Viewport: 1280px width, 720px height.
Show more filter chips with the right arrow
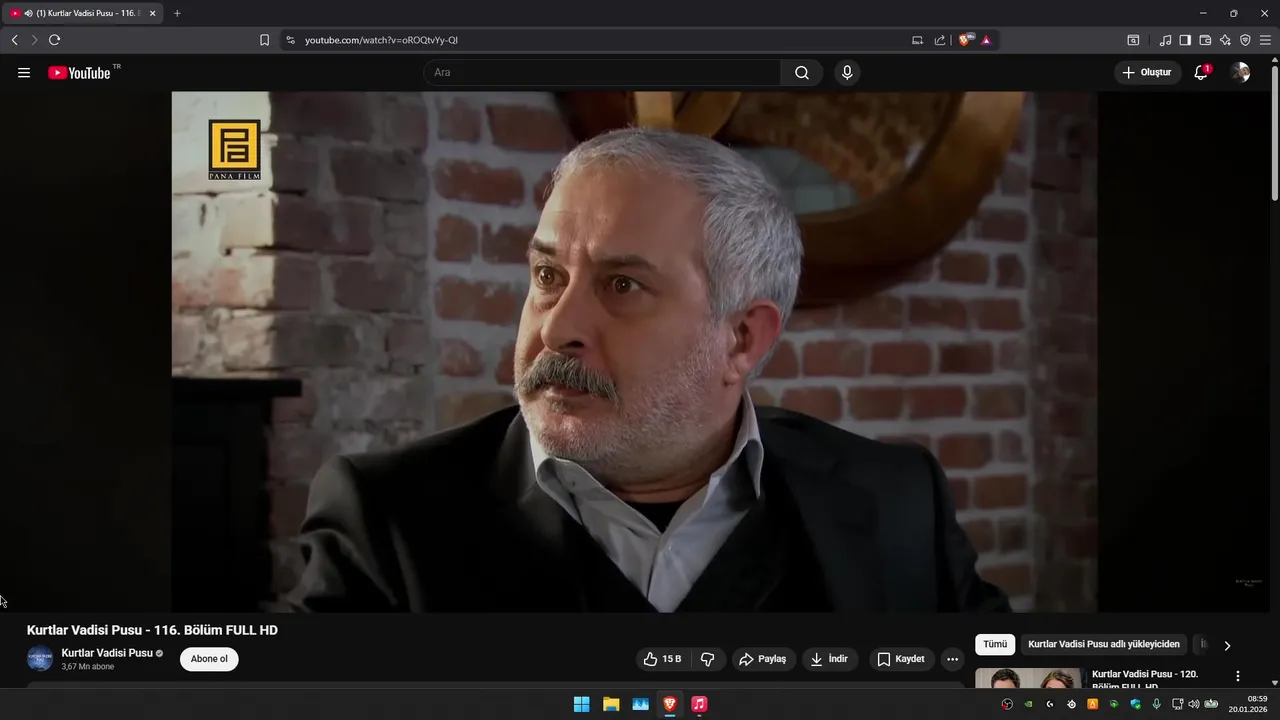1227,646
